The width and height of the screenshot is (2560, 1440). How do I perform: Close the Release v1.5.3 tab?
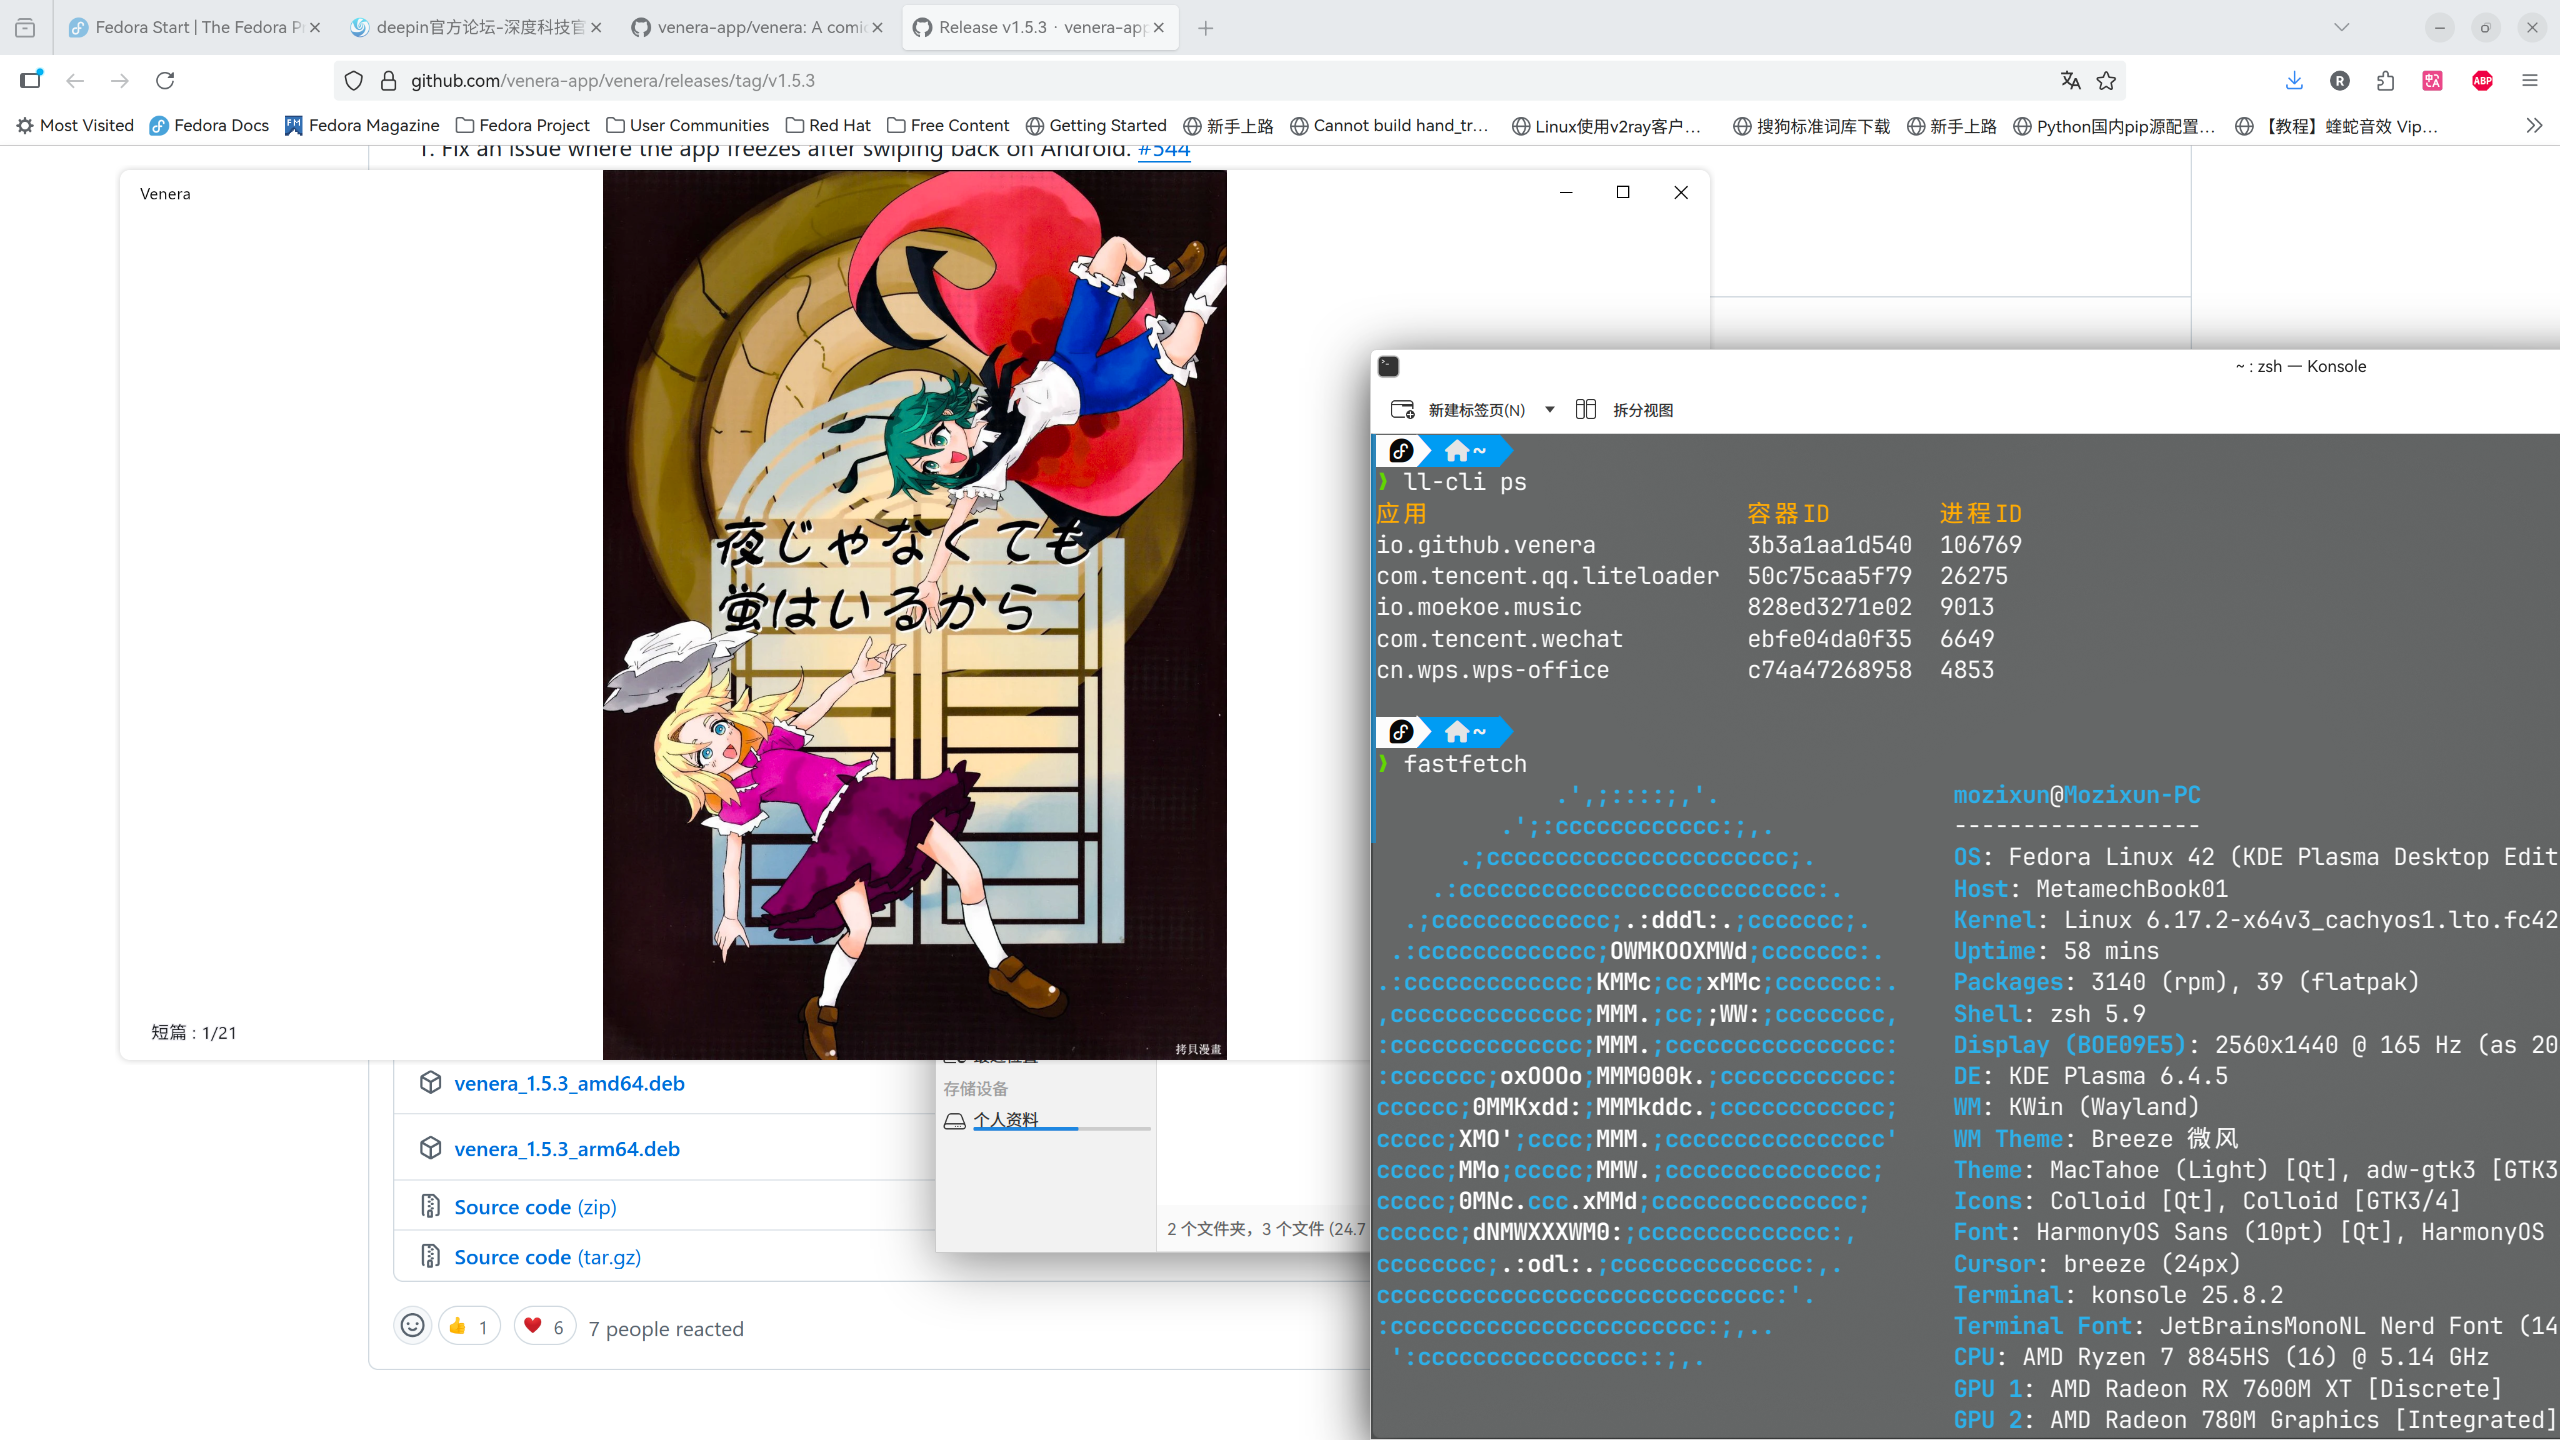coord(1159,28)
